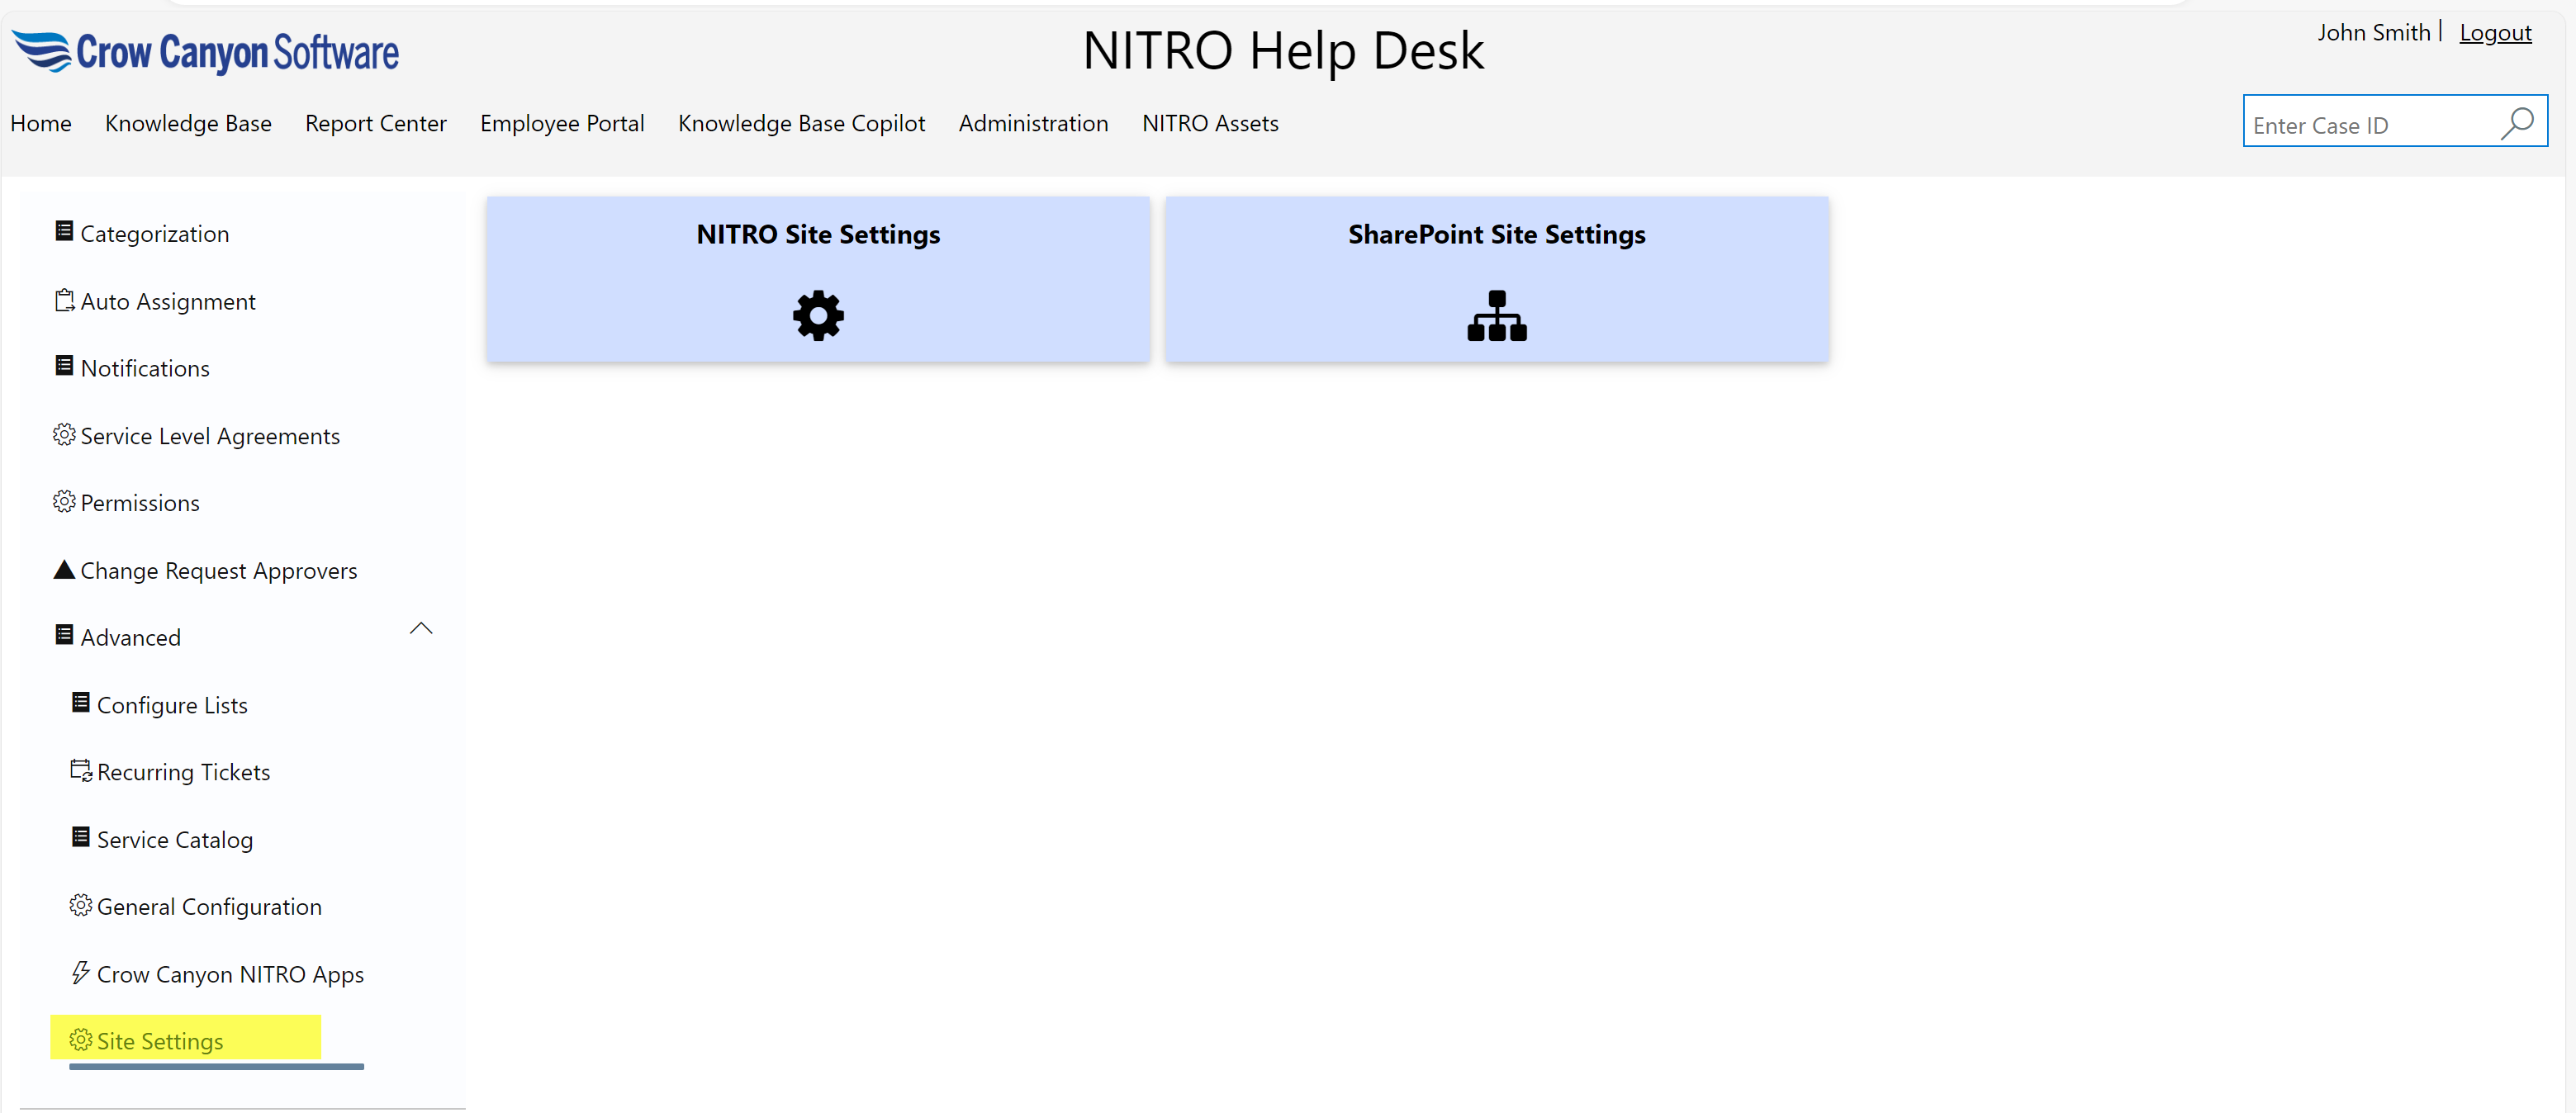Open General Configuration under Advanced
The width and height of the screenshot is (2576, 1113).
(x=209, y=906)
